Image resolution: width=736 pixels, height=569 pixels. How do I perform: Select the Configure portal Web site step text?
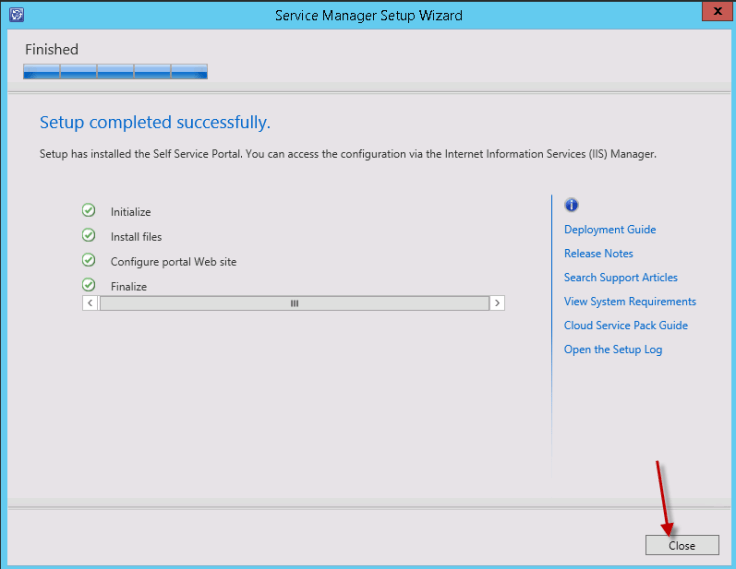point(173,262)
